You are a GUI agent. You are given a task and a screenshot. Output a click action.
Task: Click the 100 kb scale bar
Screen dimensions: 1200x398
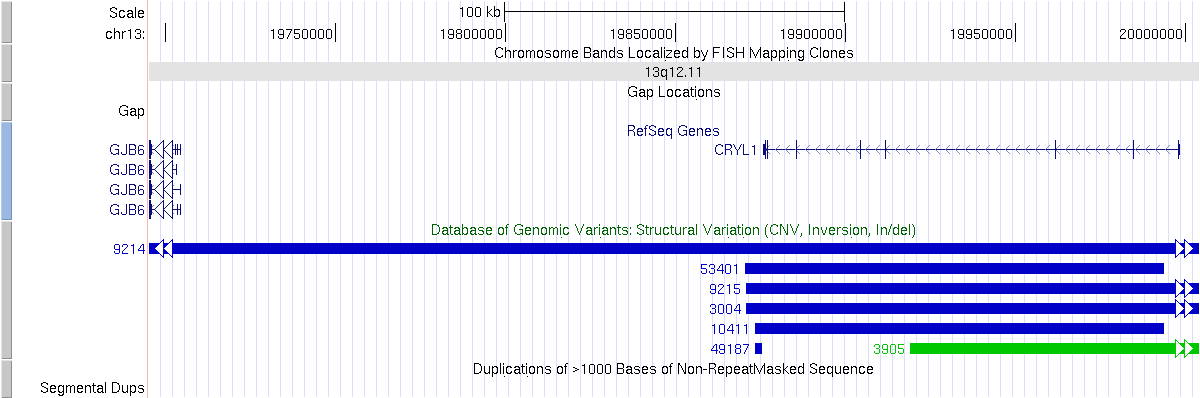pyautogui.click(x=675, y=12)
